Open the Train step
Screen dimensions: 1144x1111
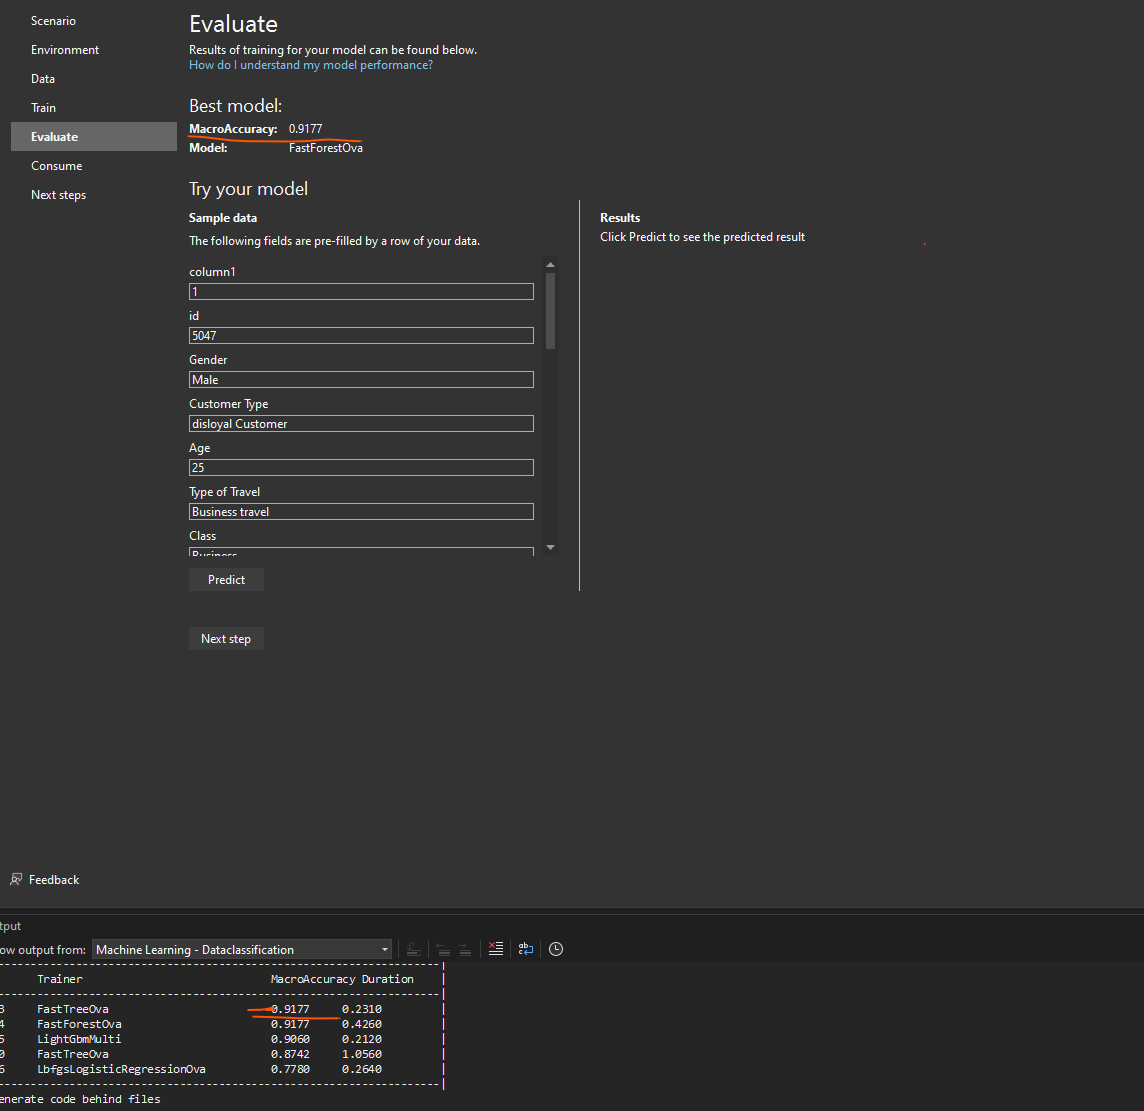tap(43, 107)
